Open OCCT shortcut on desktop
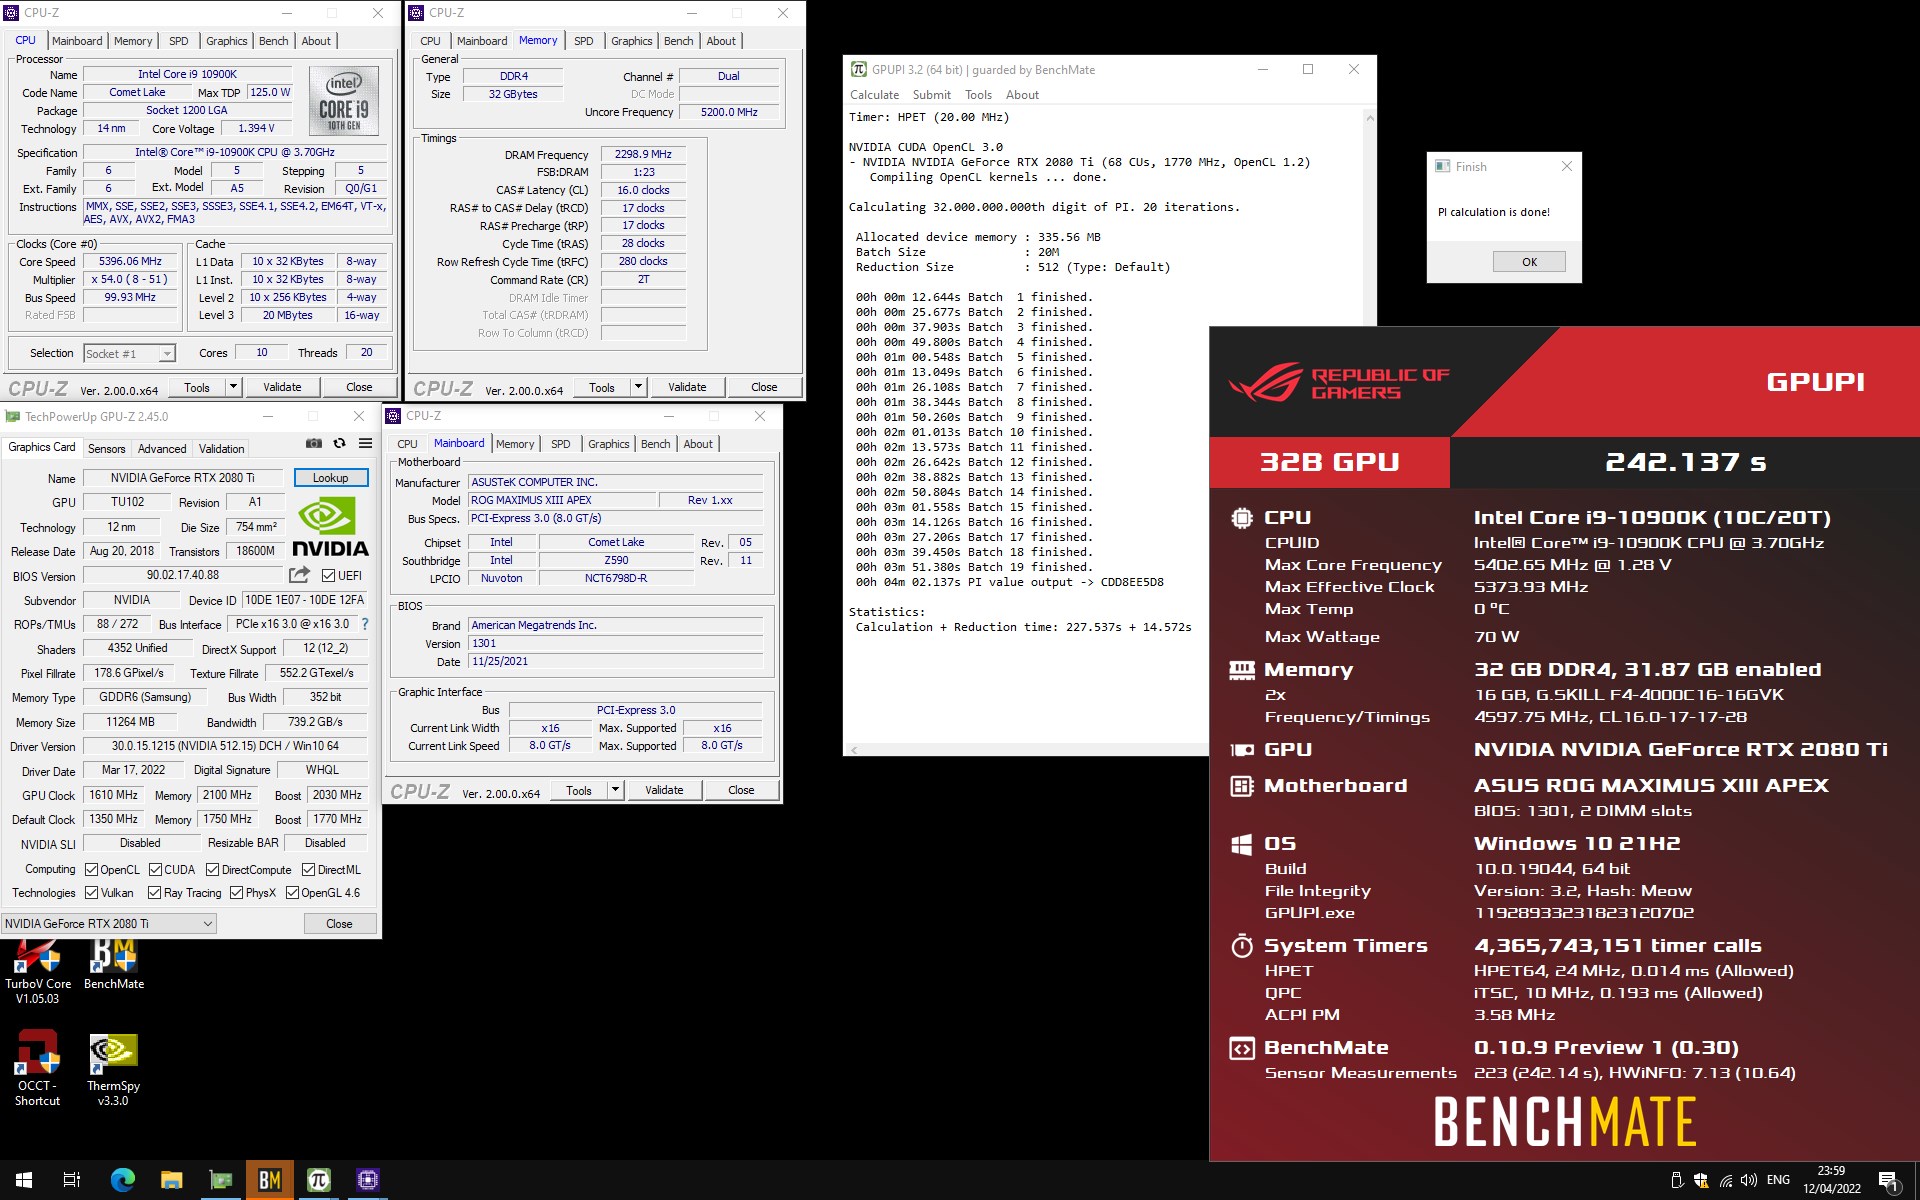This screenshot has width=1920, height=1200. click(x=37, y=1070)
